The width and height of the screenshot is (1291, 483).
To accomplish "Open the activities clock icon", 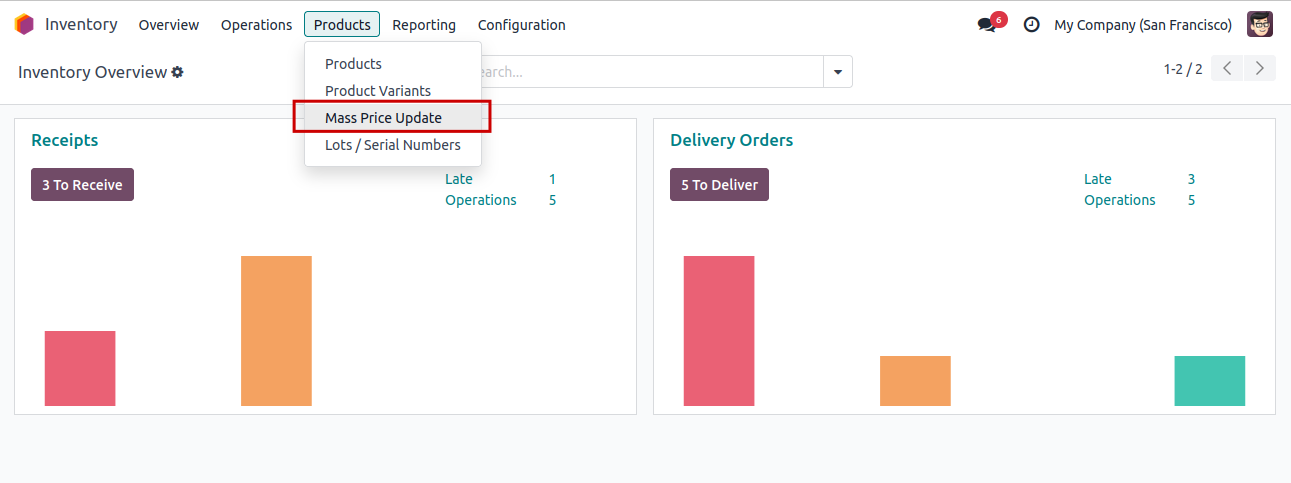I will (1031, 25).
